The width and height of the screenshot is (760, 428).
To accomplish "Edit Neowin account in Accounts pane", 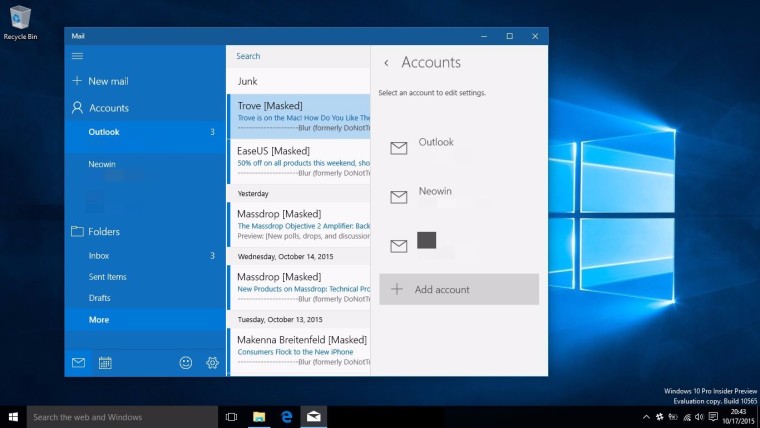I will tap(459, 196).
